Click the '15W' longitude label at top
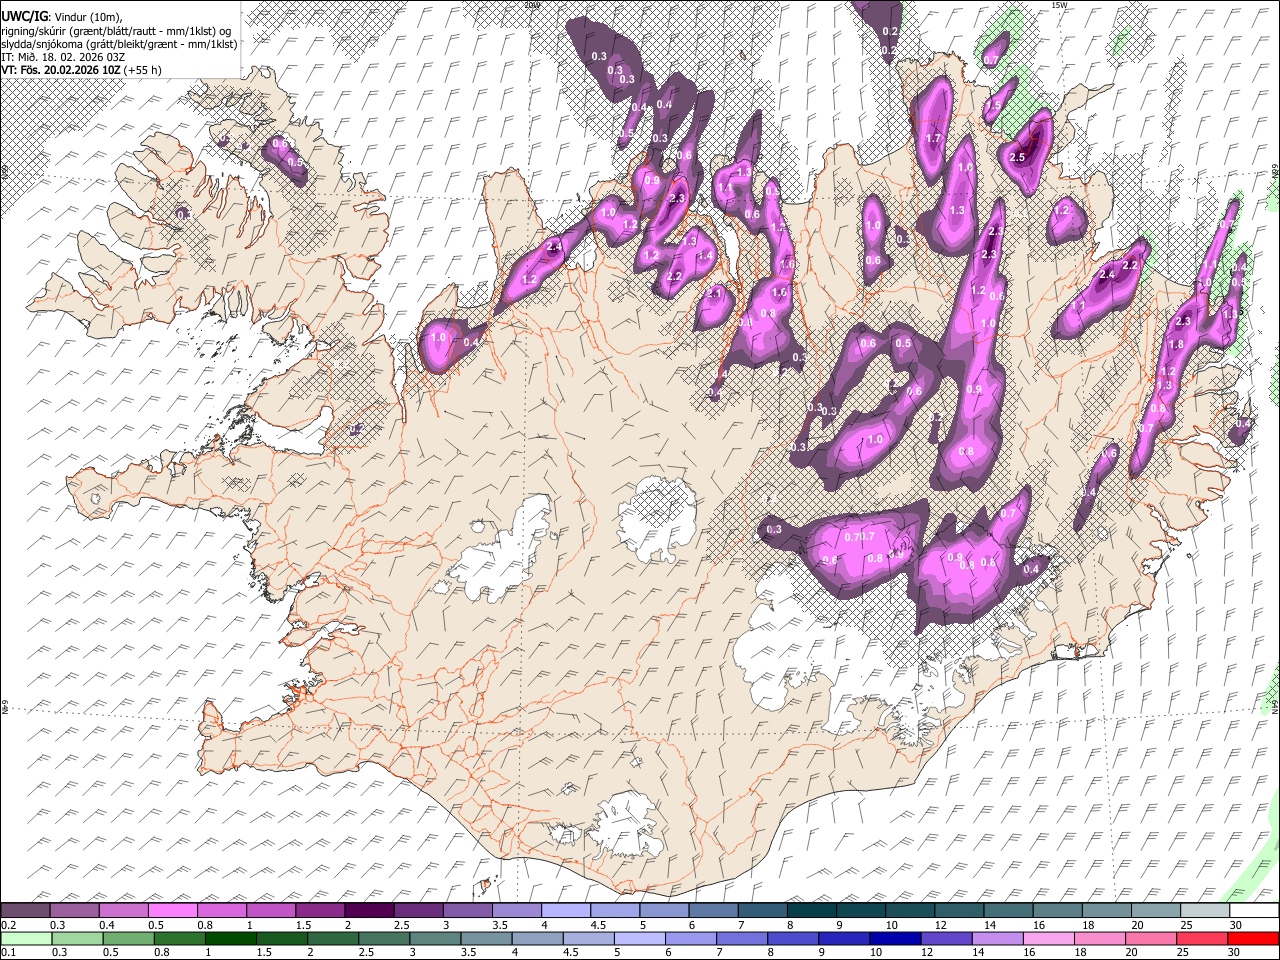The height and width of the screenshot is (960, 1280). coord(1059,5)
